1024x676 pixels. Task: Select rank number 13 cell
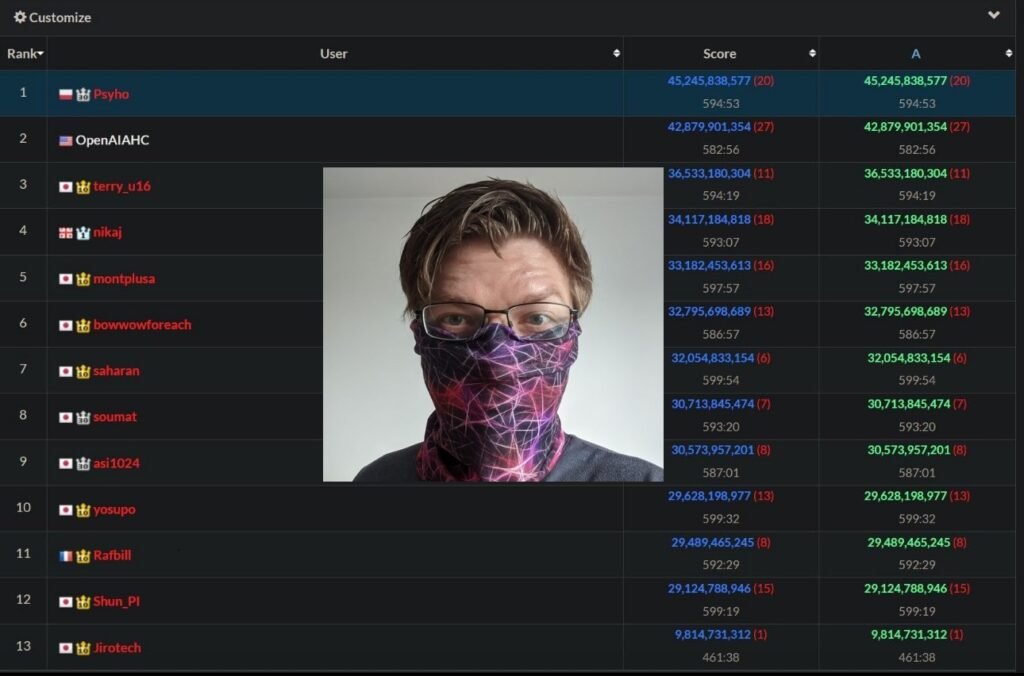24,647
